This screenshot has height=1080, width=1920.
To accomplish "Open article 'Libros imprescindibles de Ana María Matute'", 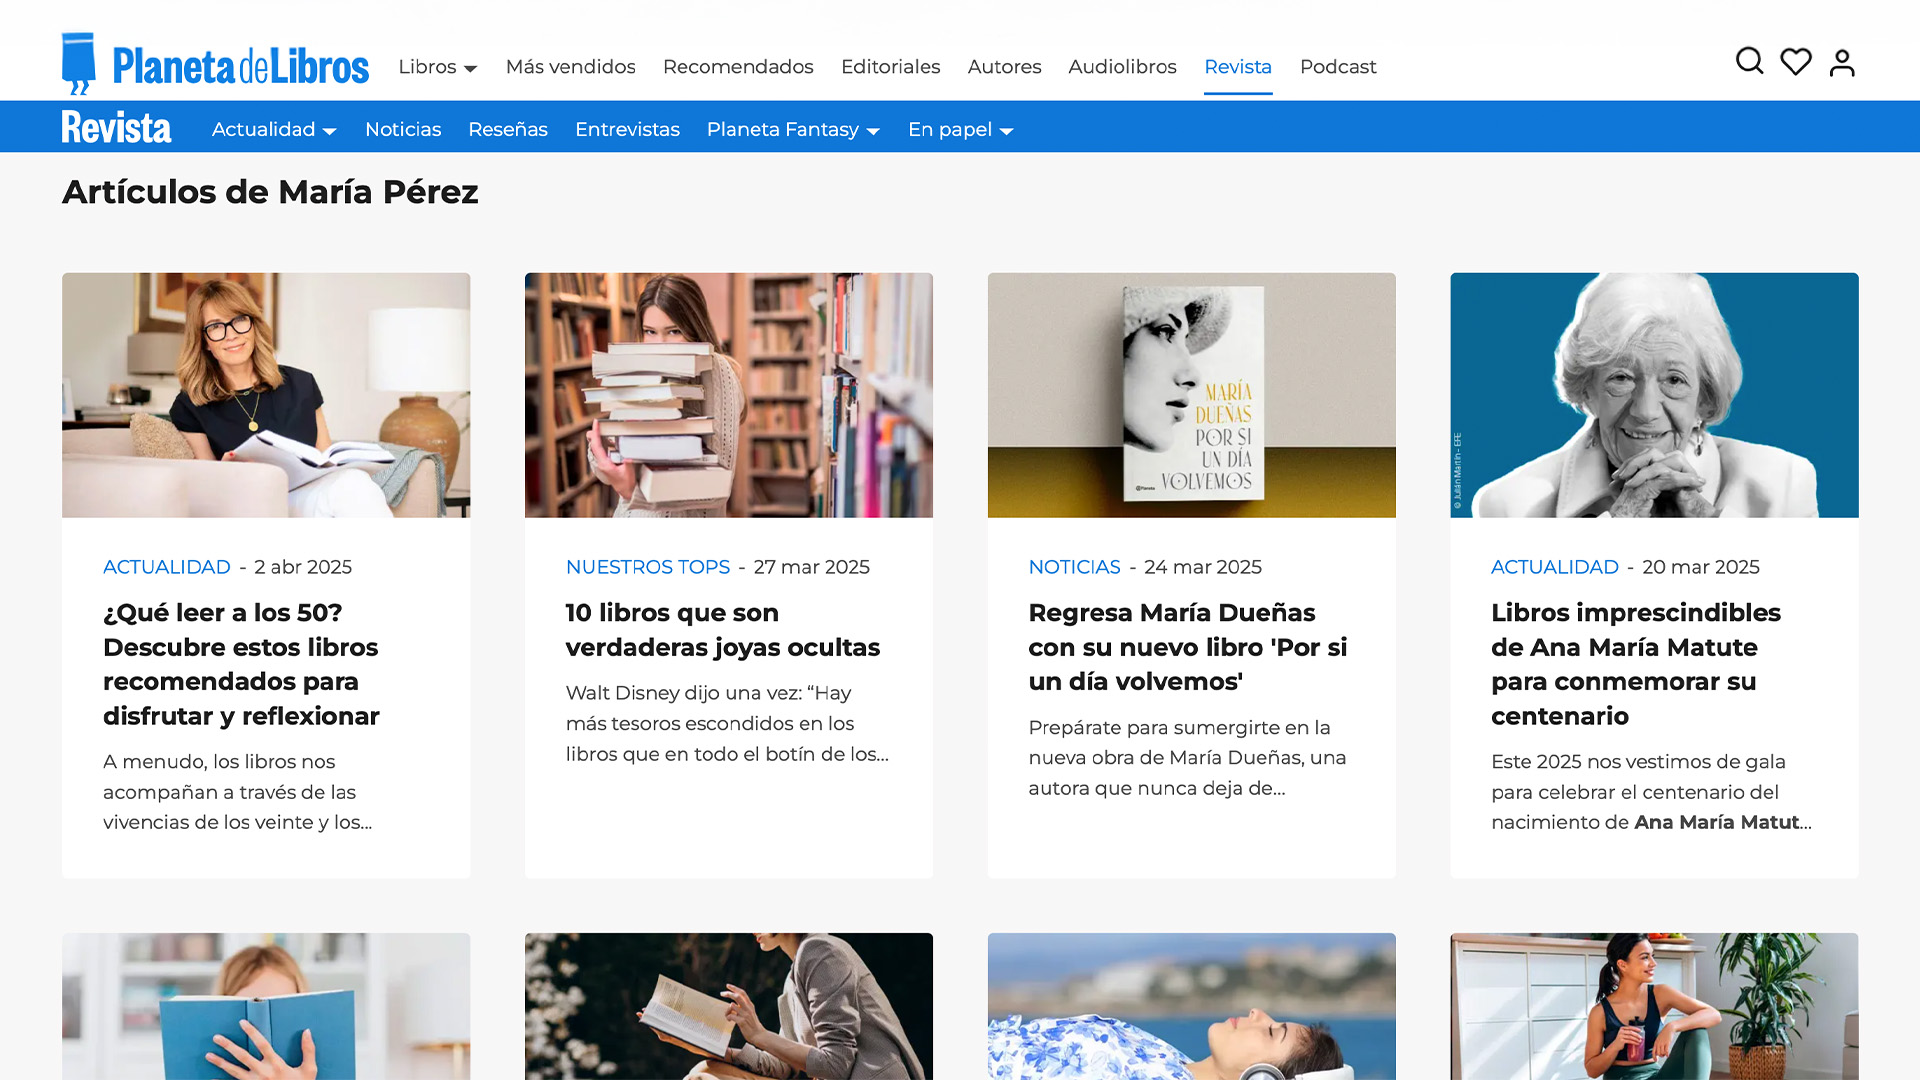I will click(1636, 664).
